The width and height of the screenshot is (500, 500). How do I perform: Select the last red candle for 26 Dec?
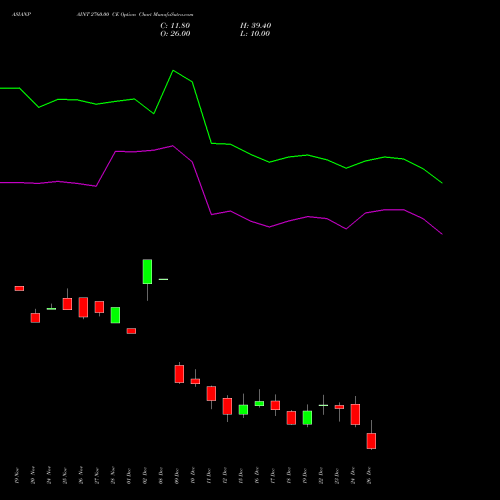tap(371, 441)
